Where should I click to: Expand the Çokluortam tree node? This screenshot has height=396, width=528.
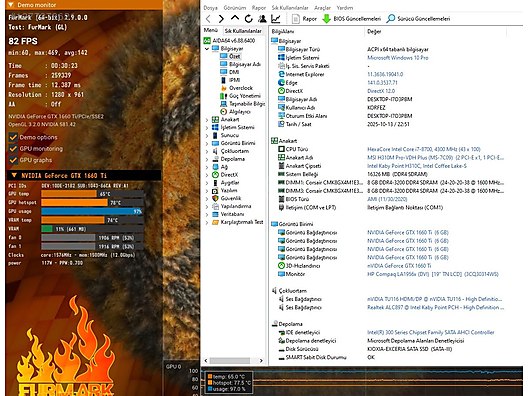point(207,151)
